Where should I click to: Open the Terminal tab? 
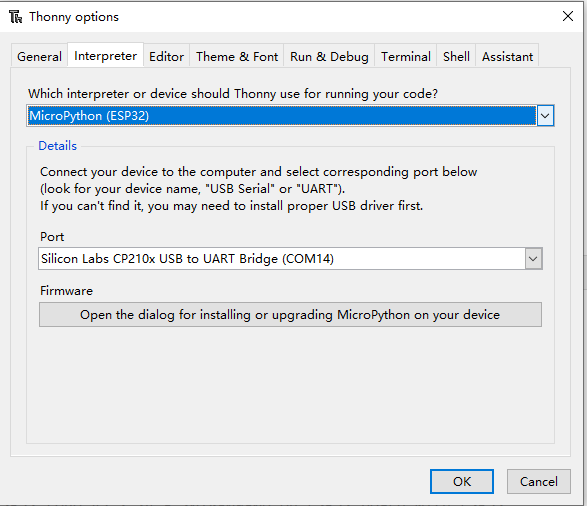click(406, 57)
